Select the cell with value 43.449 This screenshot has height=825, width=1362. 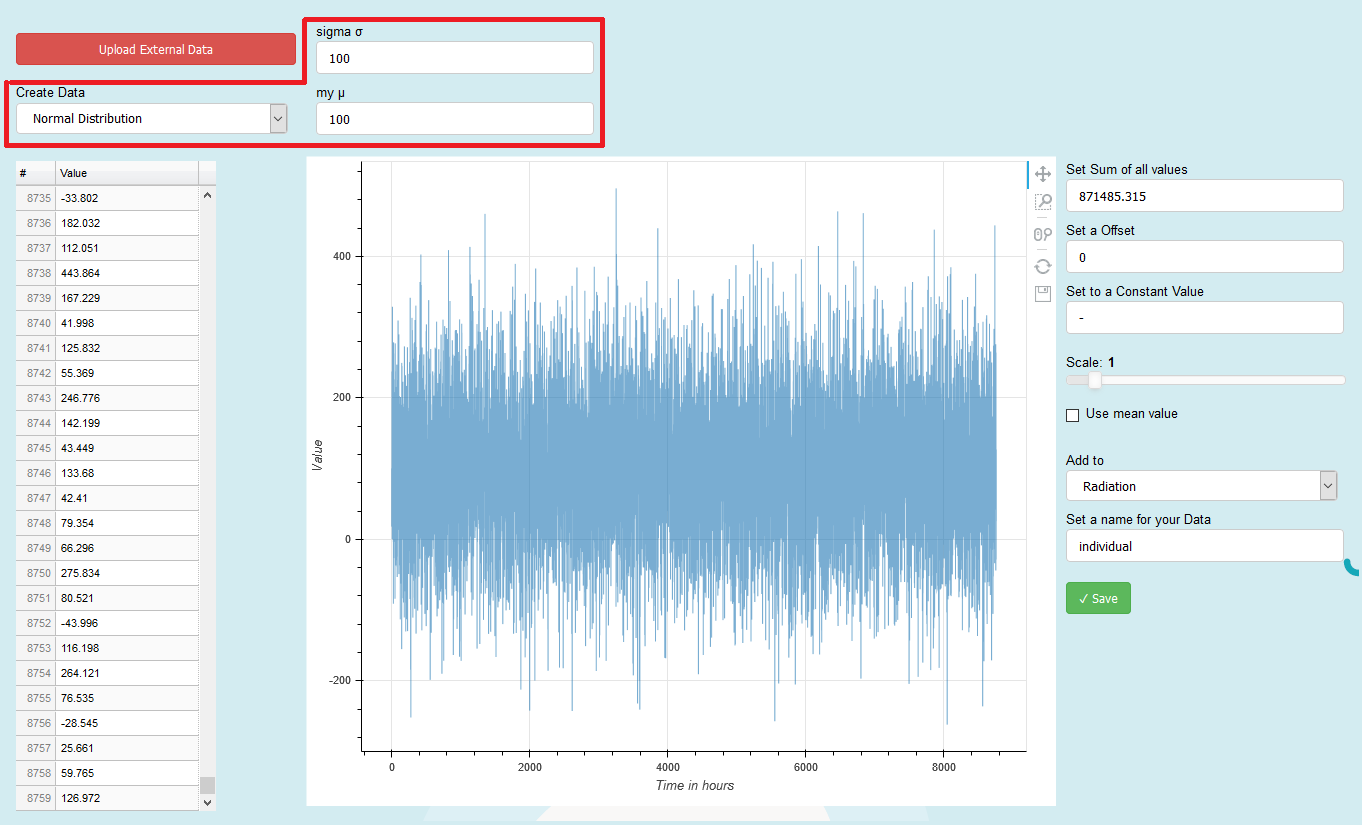pos(127,448)
